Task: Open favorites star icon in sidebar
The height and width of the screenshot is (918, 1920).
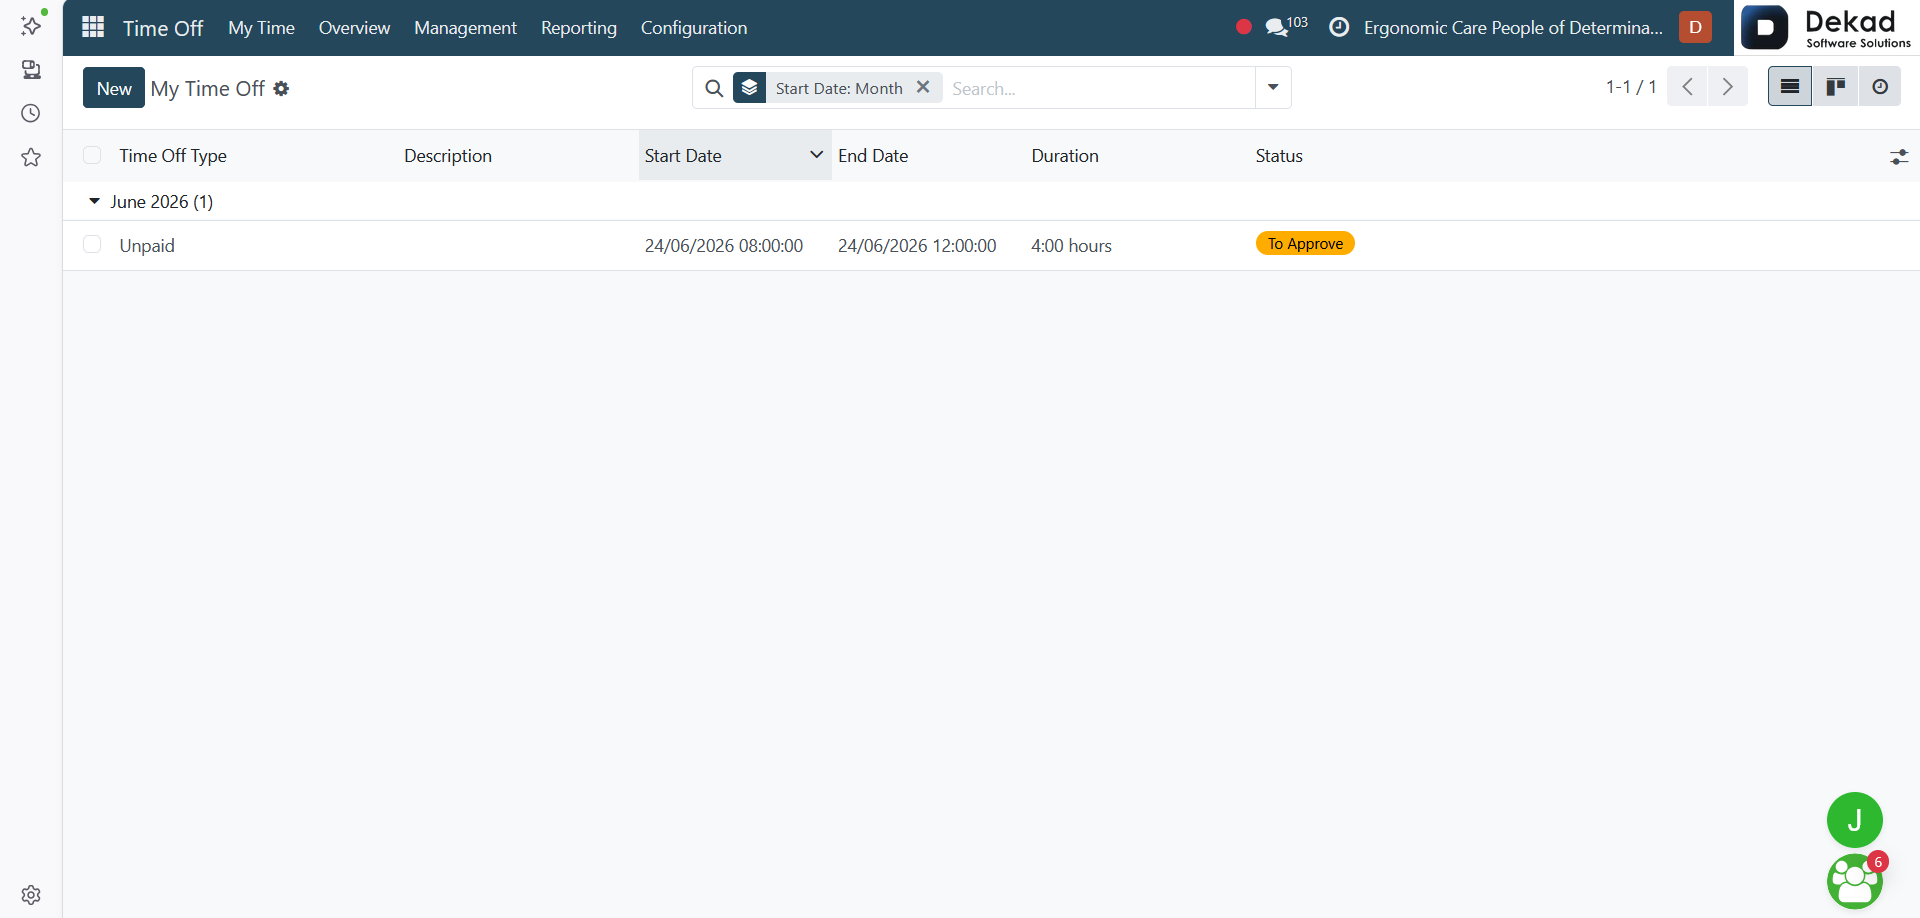Action: click(31, 157)
